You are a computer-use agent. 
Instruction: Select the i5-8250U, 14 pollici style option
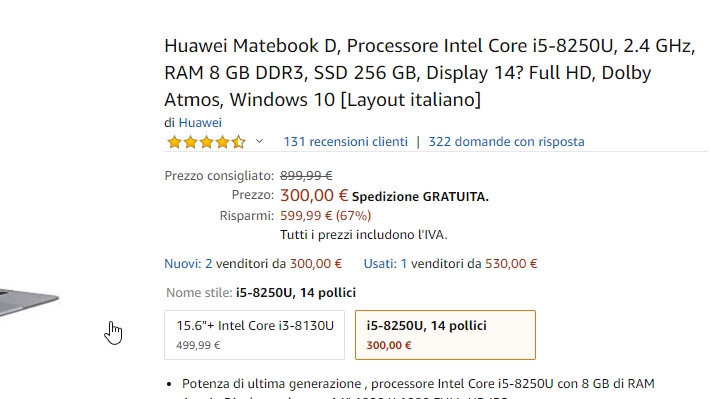point(445,335)
